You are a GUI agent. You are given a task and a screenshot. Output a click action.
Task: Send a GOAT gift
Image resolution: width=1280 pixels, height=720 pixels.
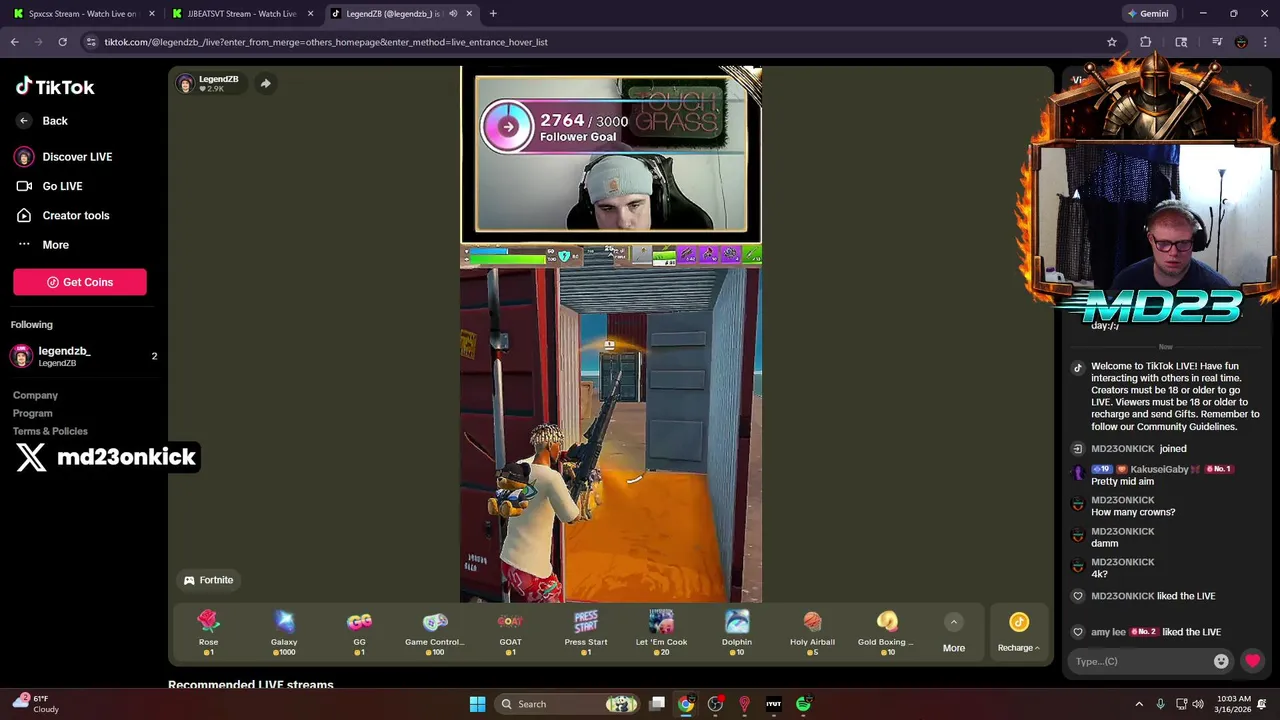tap(510, 633)
